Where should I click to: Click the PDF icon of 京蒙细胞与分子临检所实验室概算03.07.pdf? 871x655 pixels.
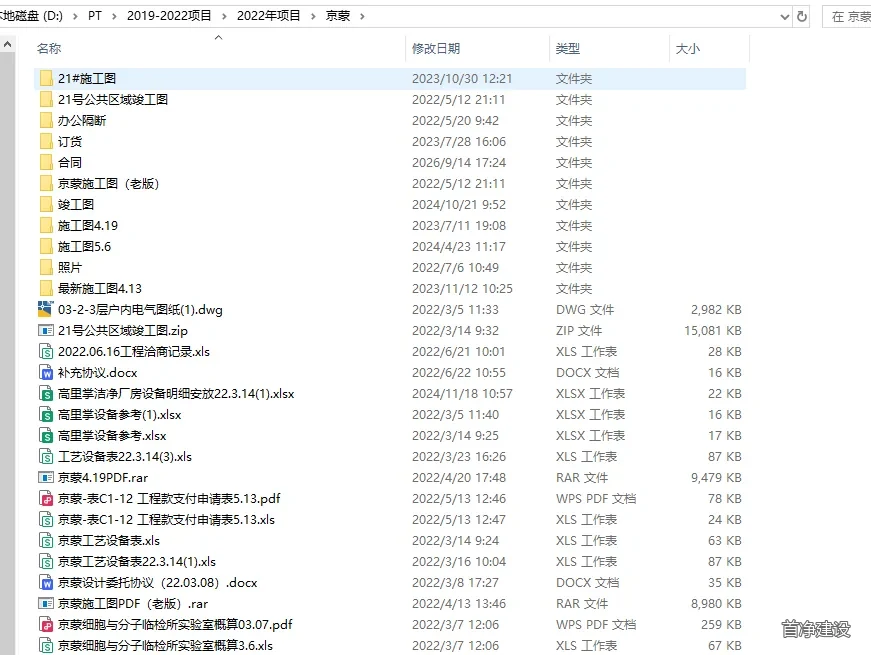[46, 624]
